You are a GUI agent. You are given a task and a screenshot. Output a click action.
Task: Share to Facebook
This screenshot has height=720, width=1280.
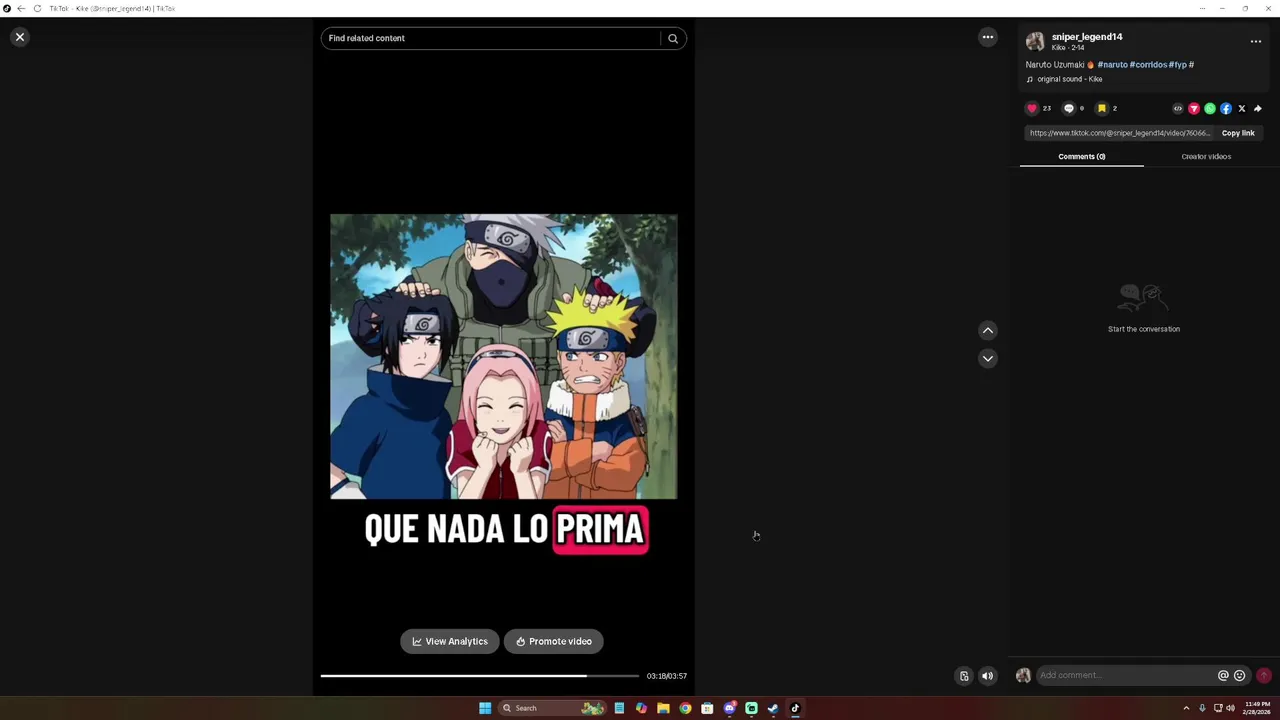[x=1226, y=108]
